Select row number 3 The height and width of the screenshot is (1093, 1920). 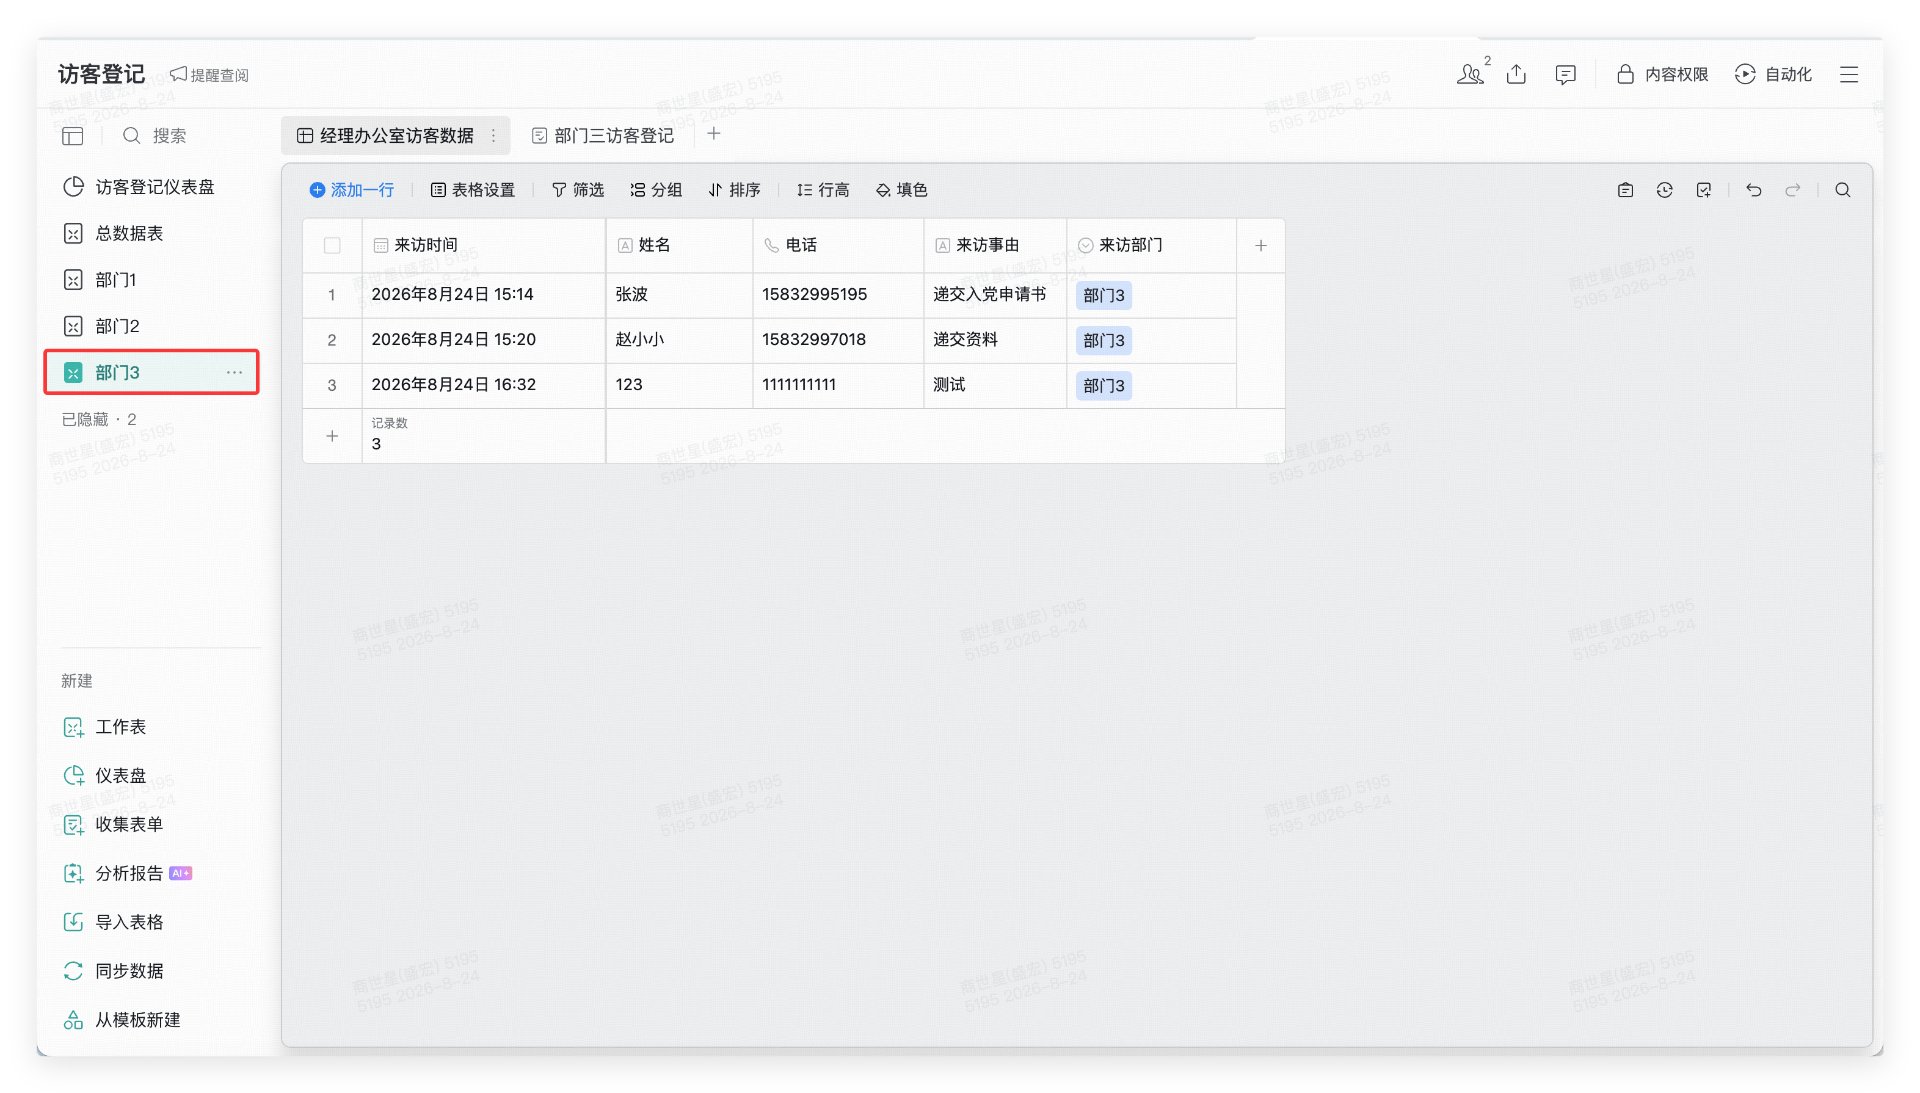(332, 385)
